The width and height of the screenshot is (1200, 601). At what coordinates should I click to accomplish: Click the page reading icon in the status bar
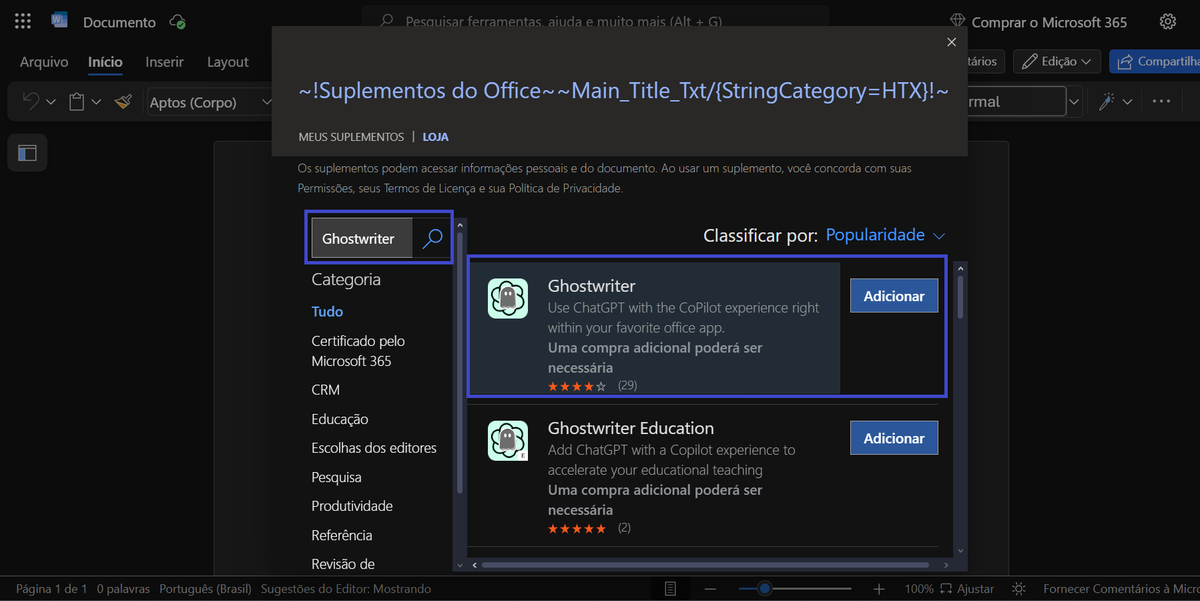(669, 588)
